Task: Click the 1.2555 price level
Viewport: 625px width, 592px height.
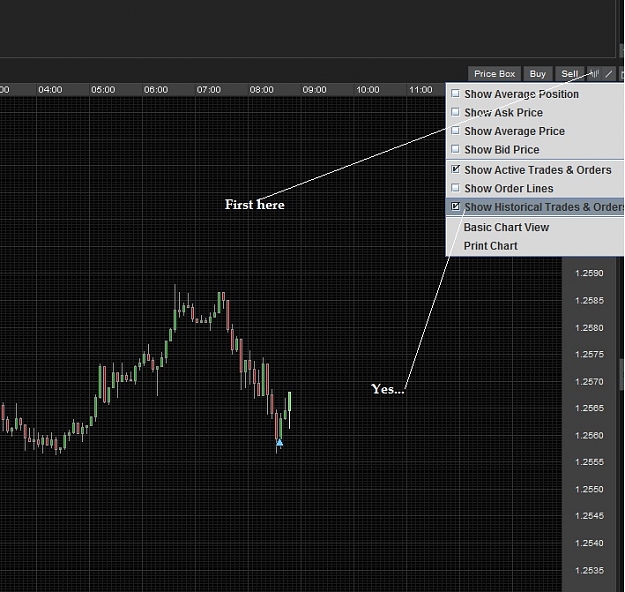Action: pyautogui.click(x=589, y=462)
